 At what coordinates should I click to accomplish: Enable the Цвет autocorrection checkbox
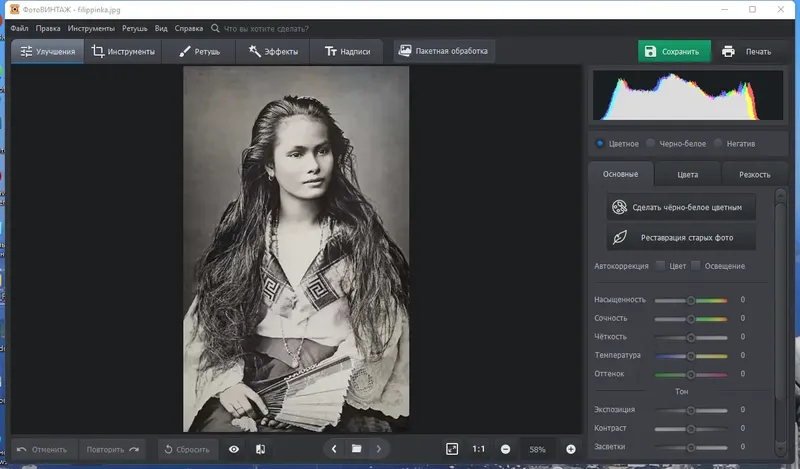click(x=660, y=266)
